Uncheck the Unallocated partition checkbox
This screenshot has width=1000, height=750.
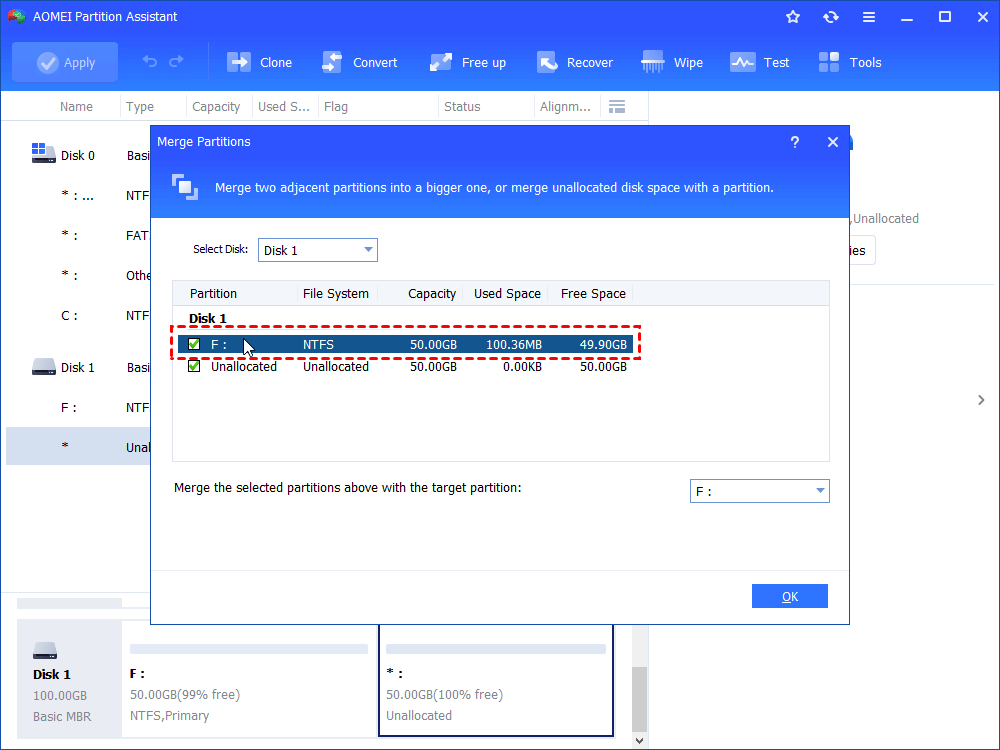[x=194, y=367]
